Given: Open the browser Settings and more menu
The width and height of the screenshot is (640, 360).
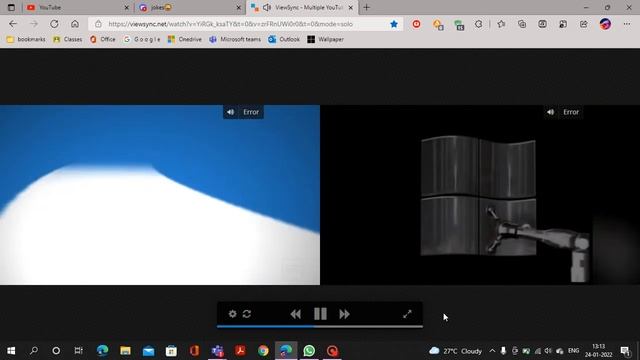Looking at the screenshot, I should tap(627, 24).
